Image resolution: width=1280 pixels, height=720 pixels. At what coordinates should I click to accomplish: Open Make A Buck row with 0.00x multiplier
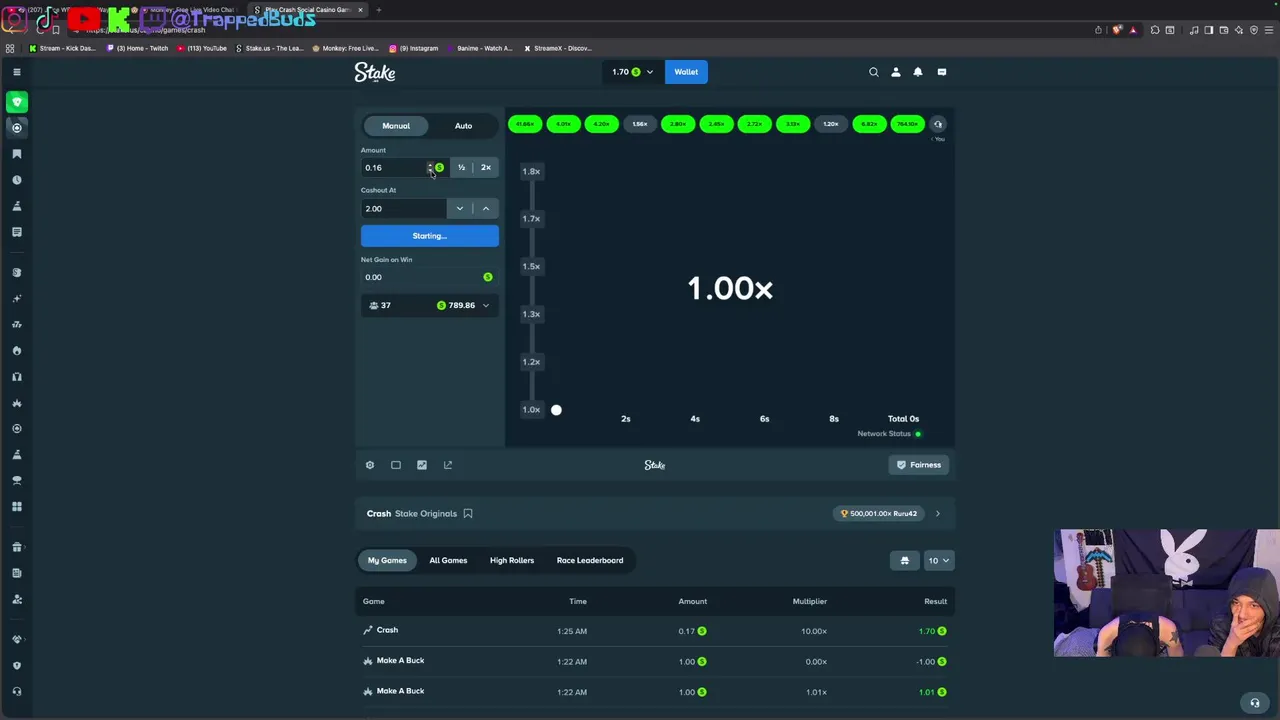[x=655, y=661]
